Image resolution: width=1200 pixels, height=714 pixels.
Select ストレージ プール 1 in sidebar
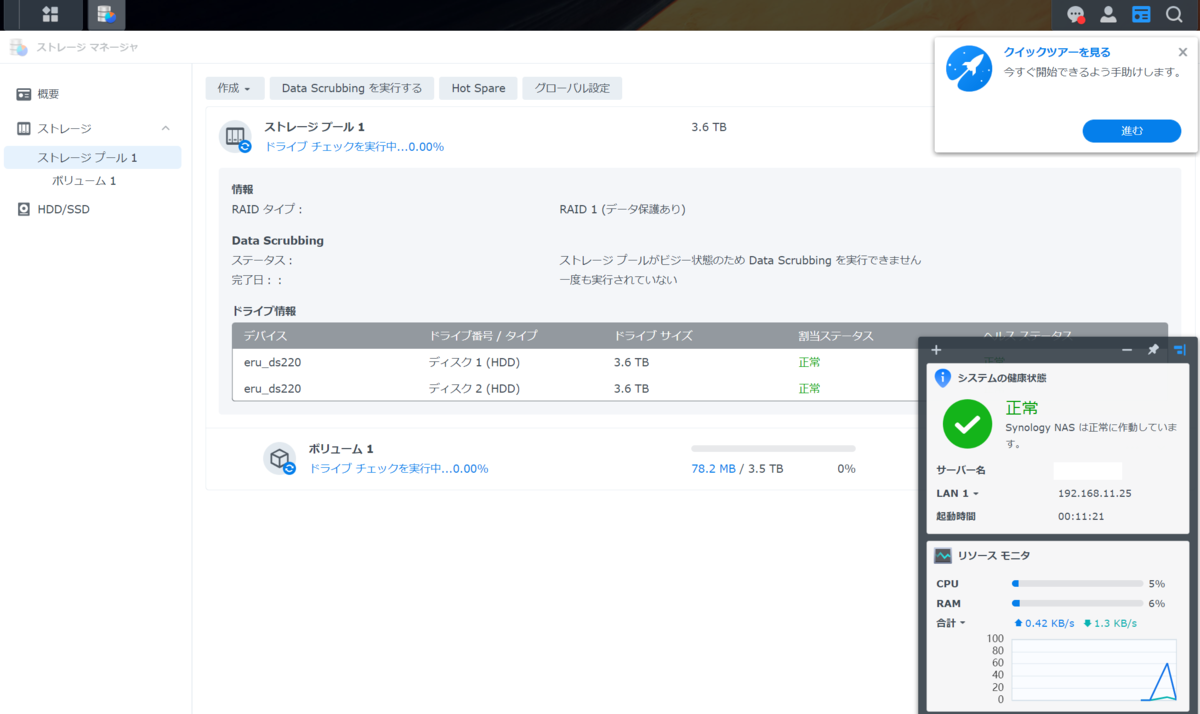point(93,157)
